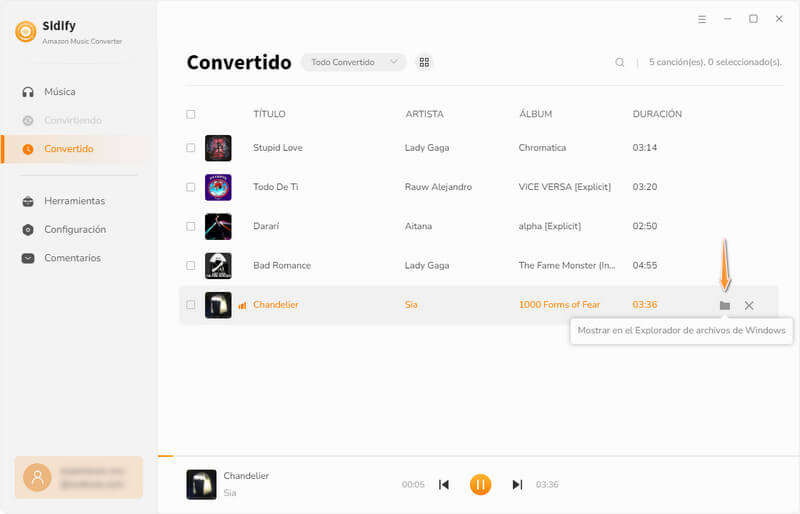Click the Rauw Alejandro artist cell
Screen dimensions: 800x514
[x=438, y=187]
